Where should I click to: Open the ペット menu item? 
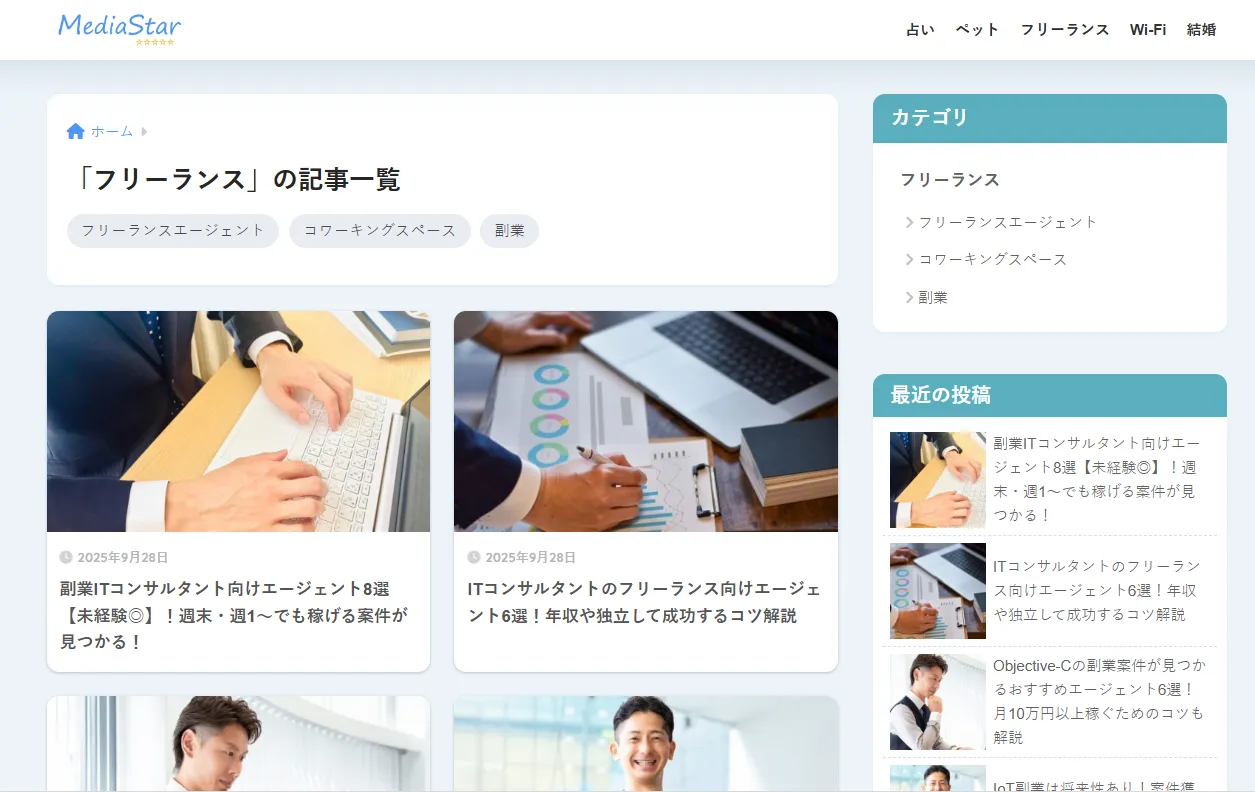pos(977,30)
